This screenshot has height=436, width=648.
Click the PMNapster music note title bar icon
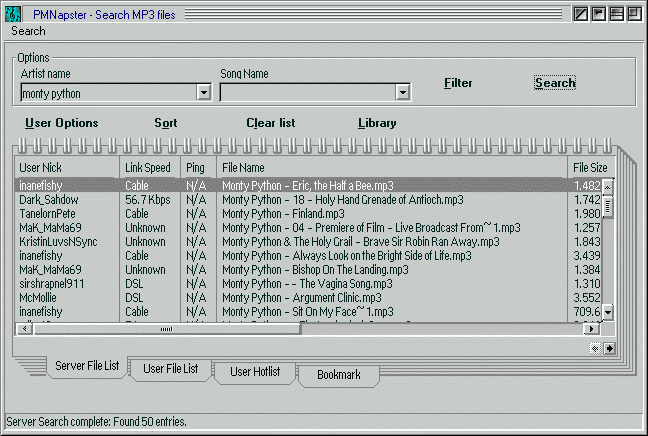[13, 14]
